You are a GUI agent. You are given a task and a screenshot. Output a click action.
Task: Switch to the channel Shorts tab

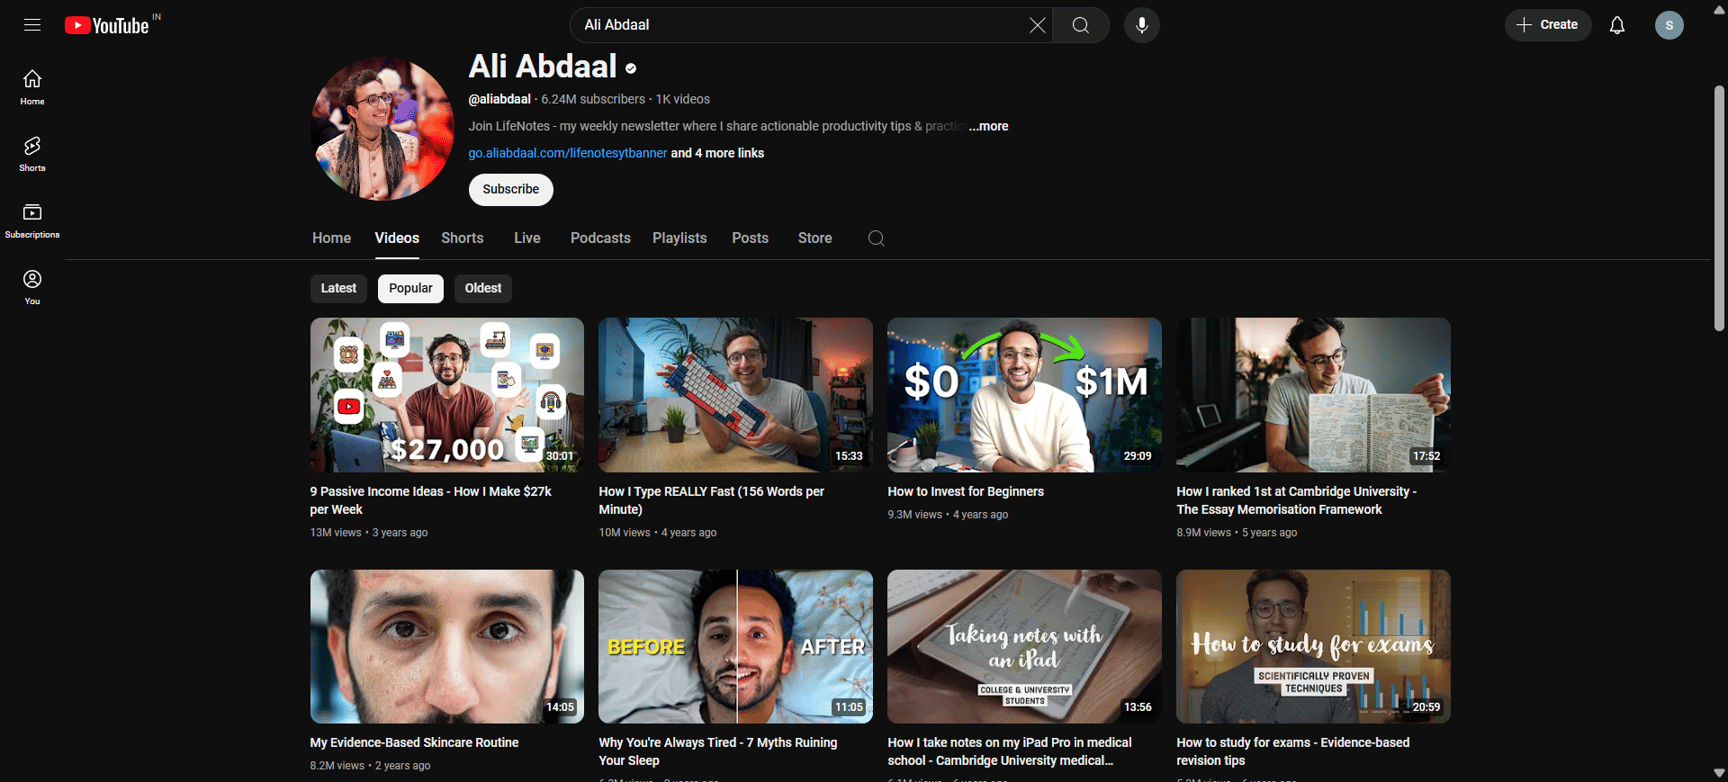tap(462, 238)
